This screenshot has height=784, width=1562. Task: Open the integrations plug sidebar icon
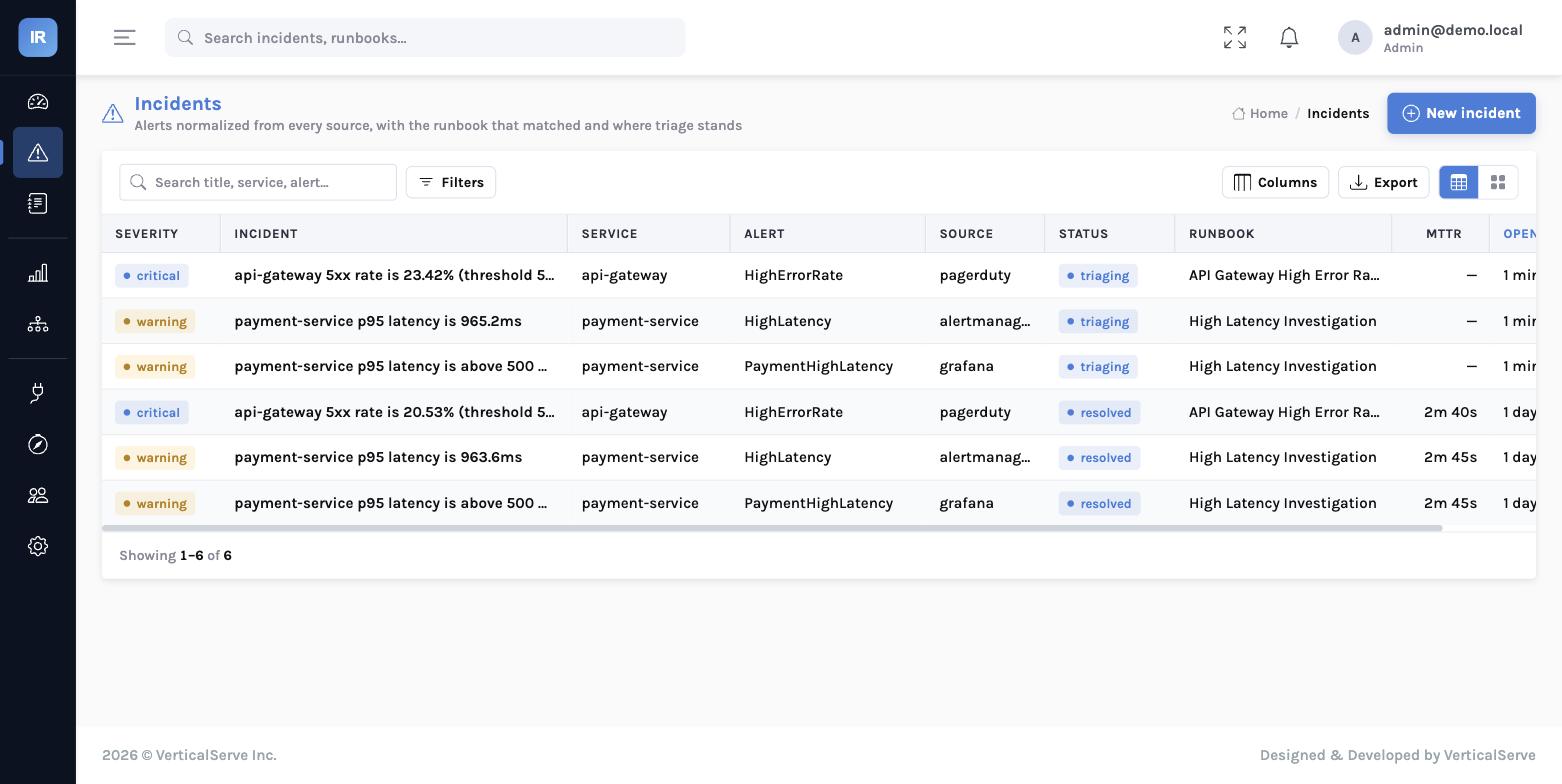point(38,393)
